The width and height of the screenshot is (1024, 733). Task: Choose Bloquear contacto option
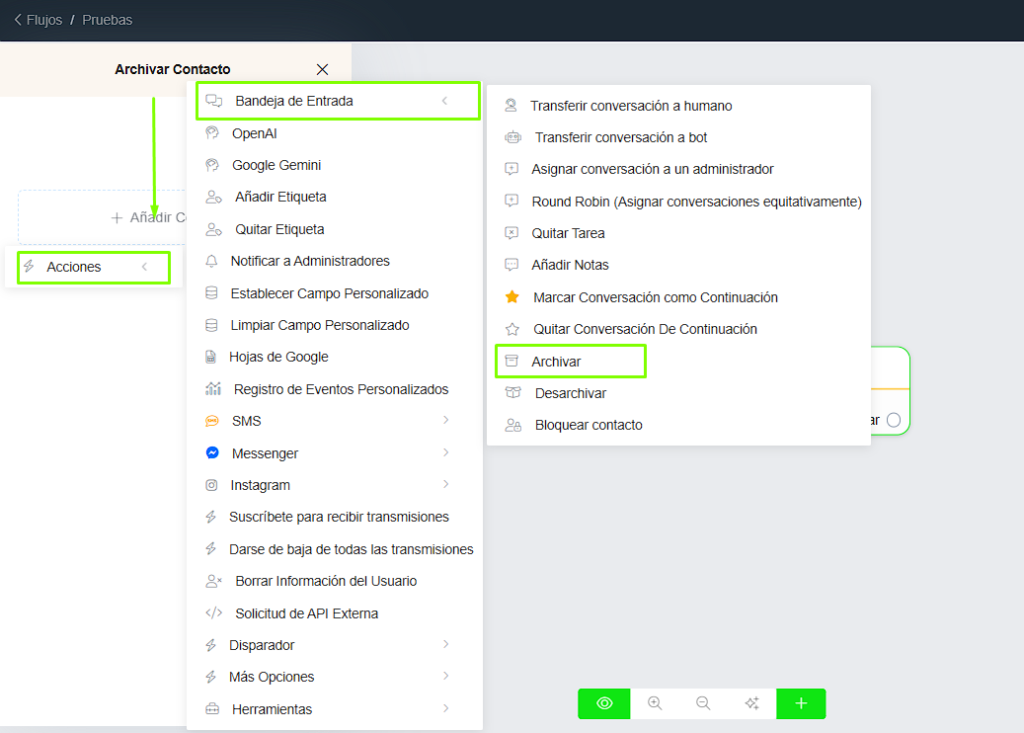point(588,425)
